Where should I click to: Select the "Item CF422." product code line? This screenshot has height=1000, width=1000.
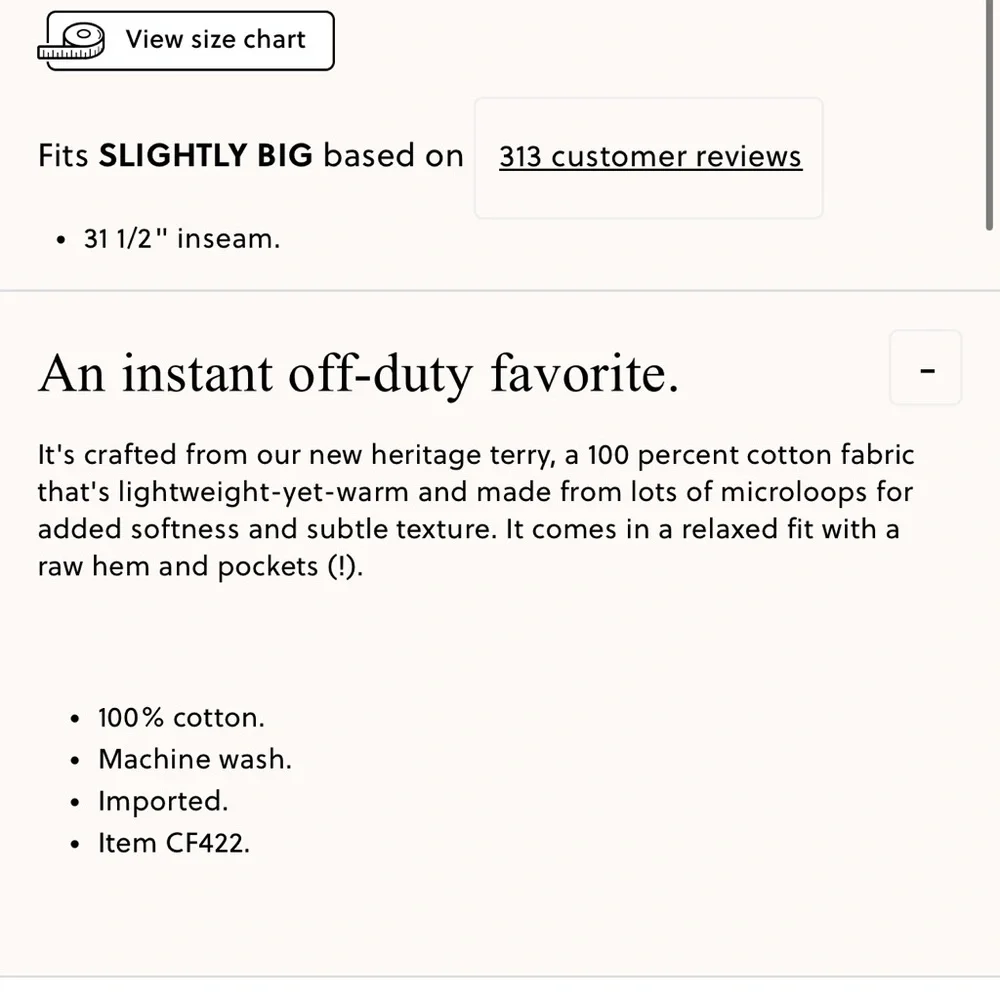(174, 843)
